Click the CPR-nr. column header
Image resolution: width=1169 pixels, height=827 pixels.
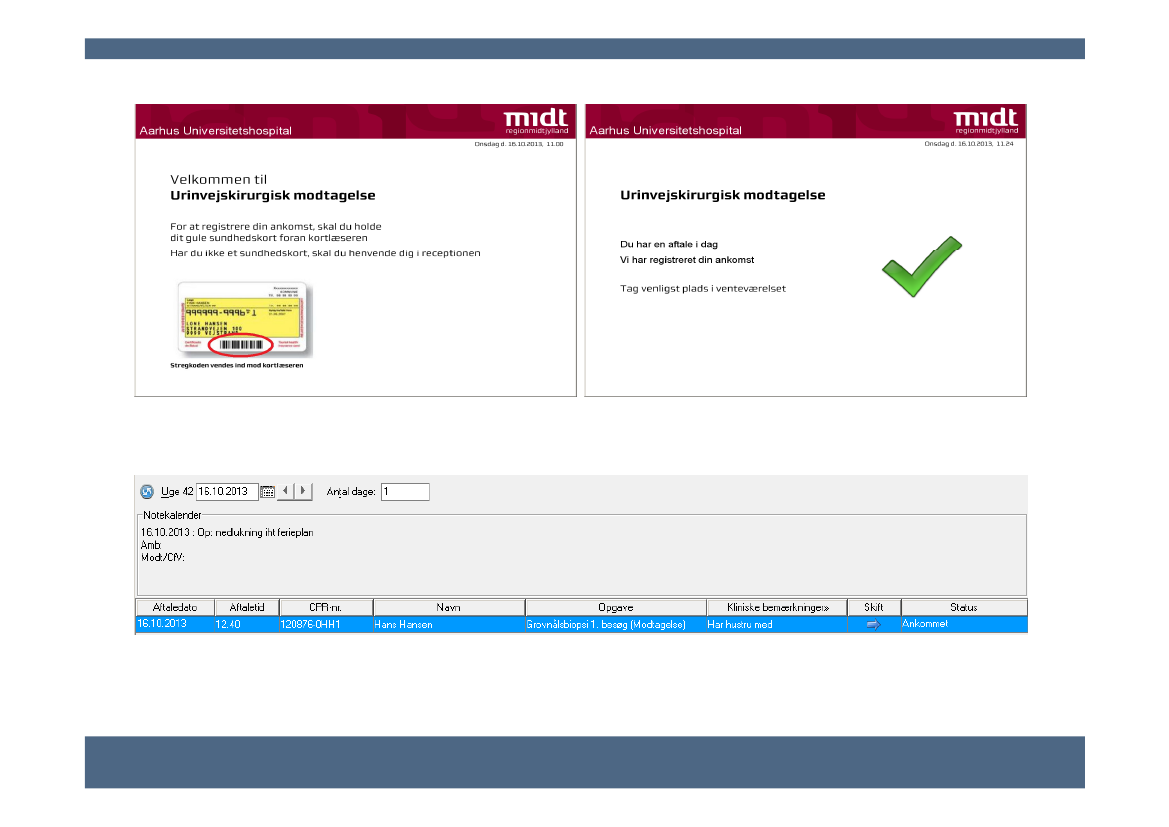[x=325, y=607]
